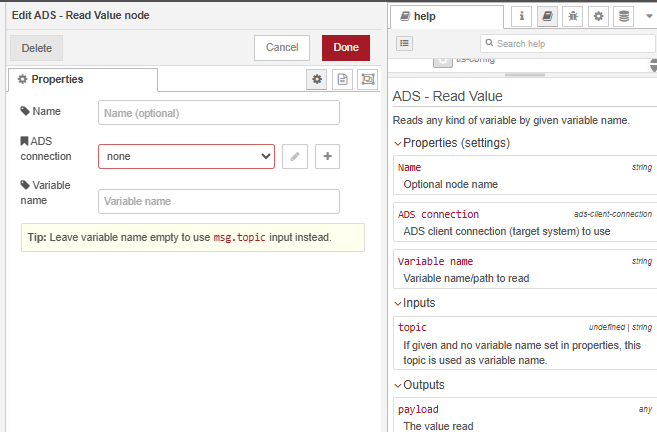Open node properties gear icon
Image resolution: width=657 pixels, height=432 pixels.
click(317, 79)
